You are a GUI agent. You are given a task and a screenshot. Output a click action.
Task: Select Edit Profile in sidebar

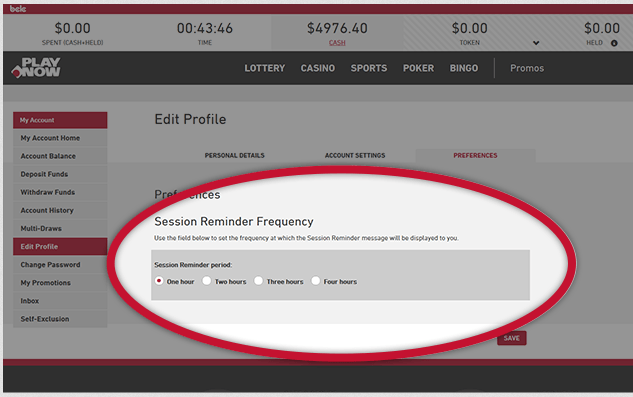(60, 246)
